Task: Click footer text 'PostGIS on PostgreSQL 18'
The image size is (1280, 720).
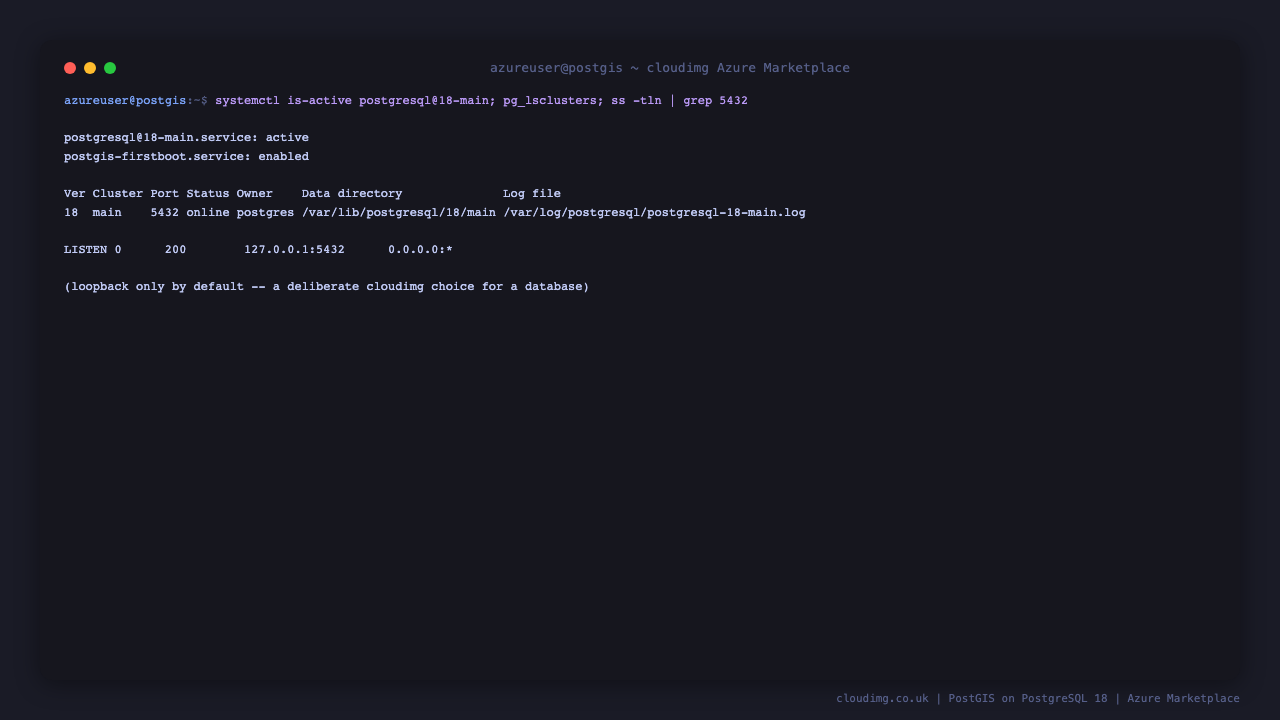Action: pos(1028,699)
